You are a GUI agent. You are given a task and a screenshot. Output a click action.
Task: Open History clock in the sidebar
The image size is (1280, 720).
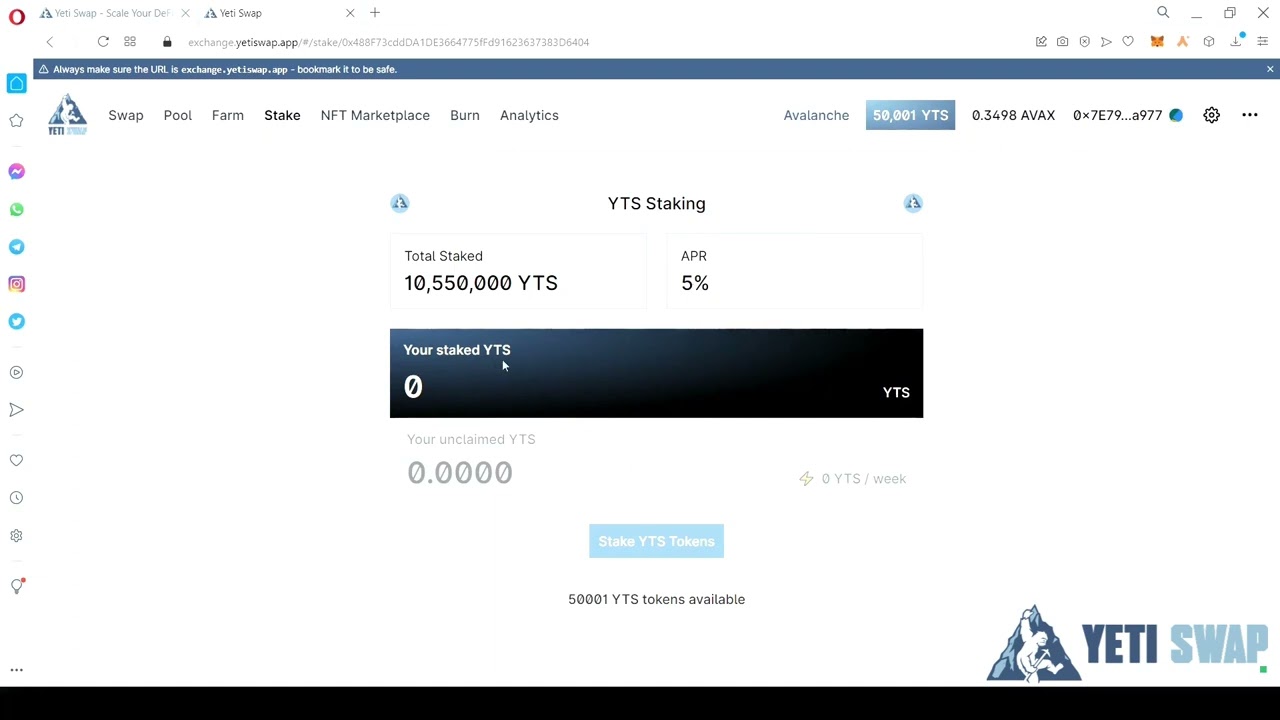tap(16, 498)
